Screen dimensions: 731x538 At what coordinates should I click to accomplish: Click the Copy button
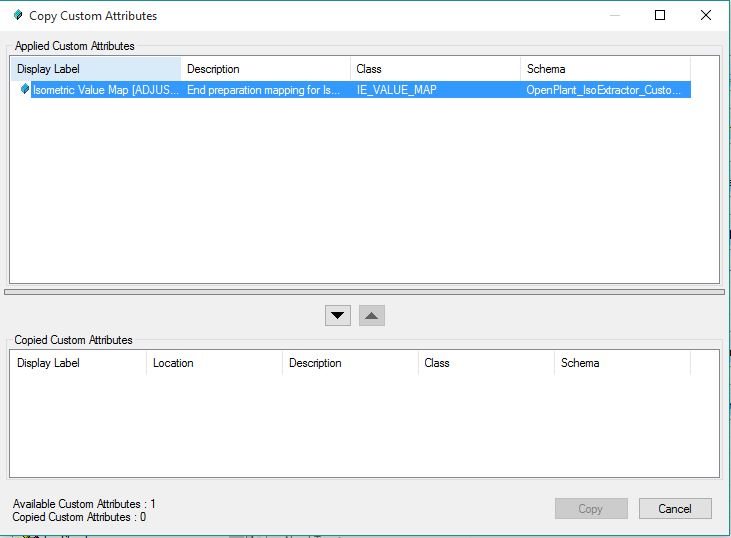pos(591,509)
